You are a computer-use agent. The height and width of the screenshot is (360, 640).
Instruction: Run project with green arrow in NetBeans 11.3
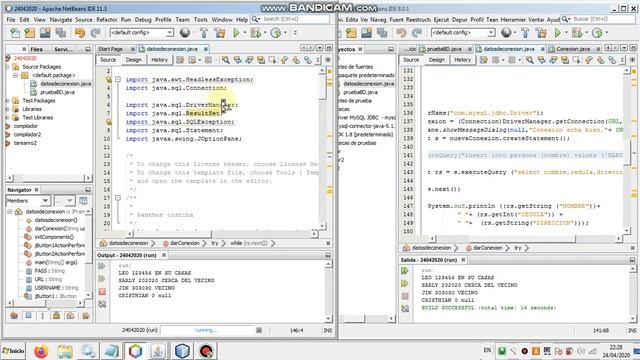tap(236, 33)
